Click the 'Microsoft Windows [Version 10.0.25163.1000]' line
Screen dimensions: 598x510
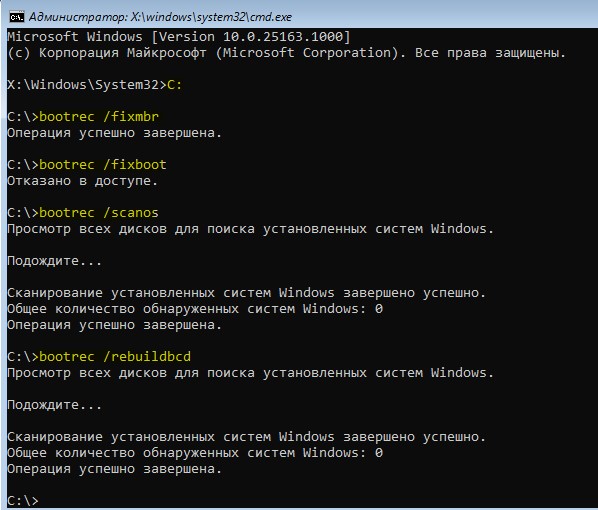click(178, 37)
